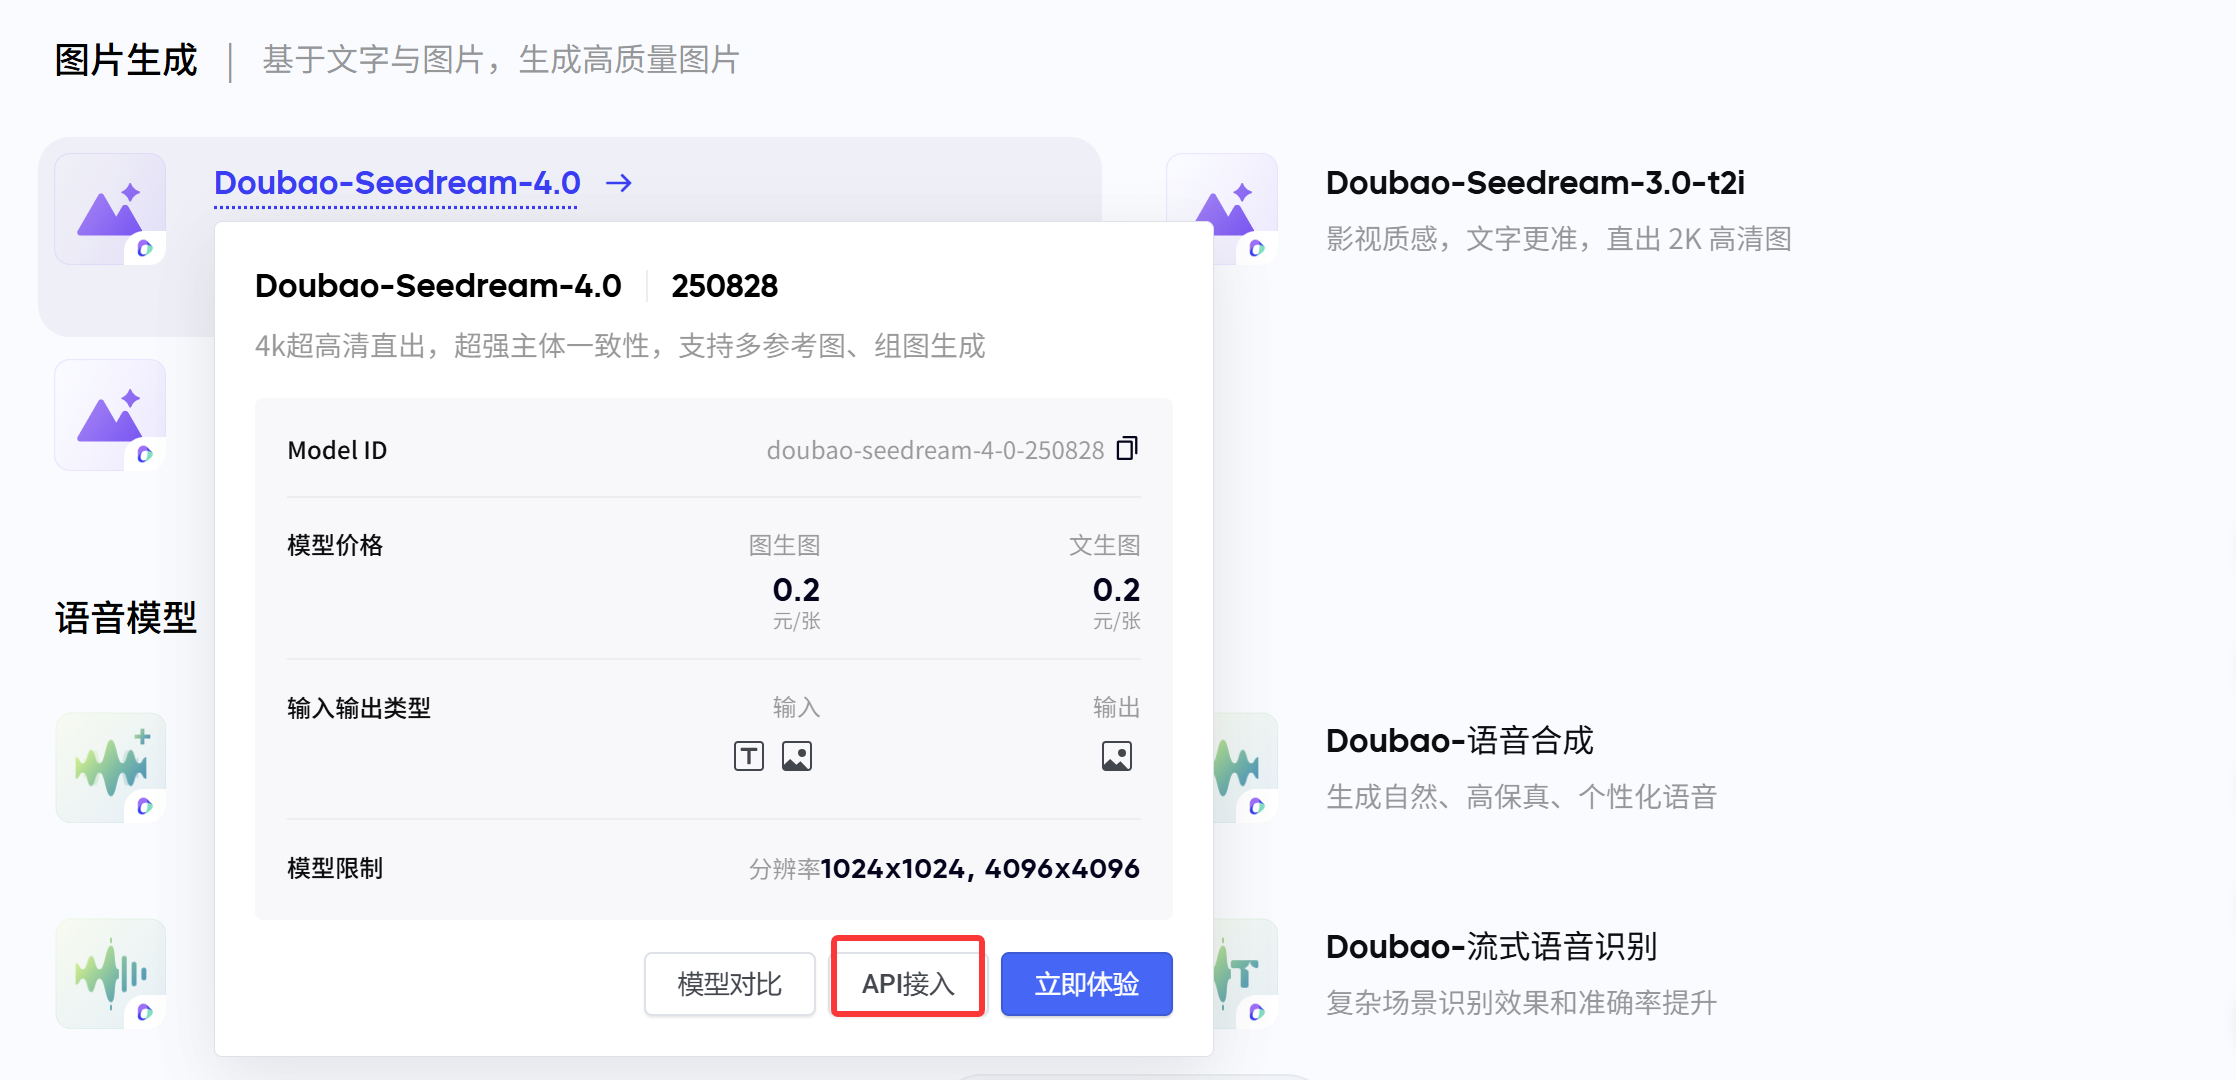
Task: Click the API接入 button
Action: [908, 984]
